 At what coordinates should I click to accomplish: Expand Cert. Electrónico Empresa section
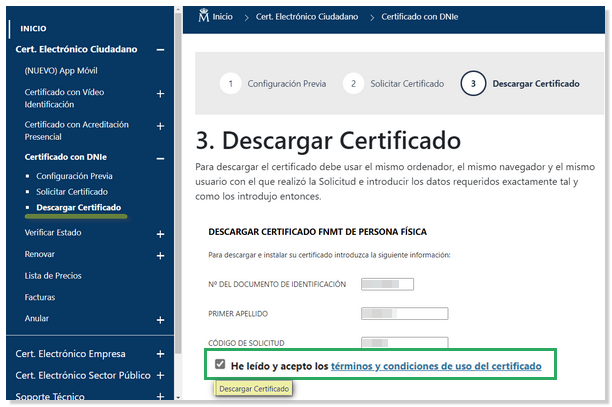160,353
